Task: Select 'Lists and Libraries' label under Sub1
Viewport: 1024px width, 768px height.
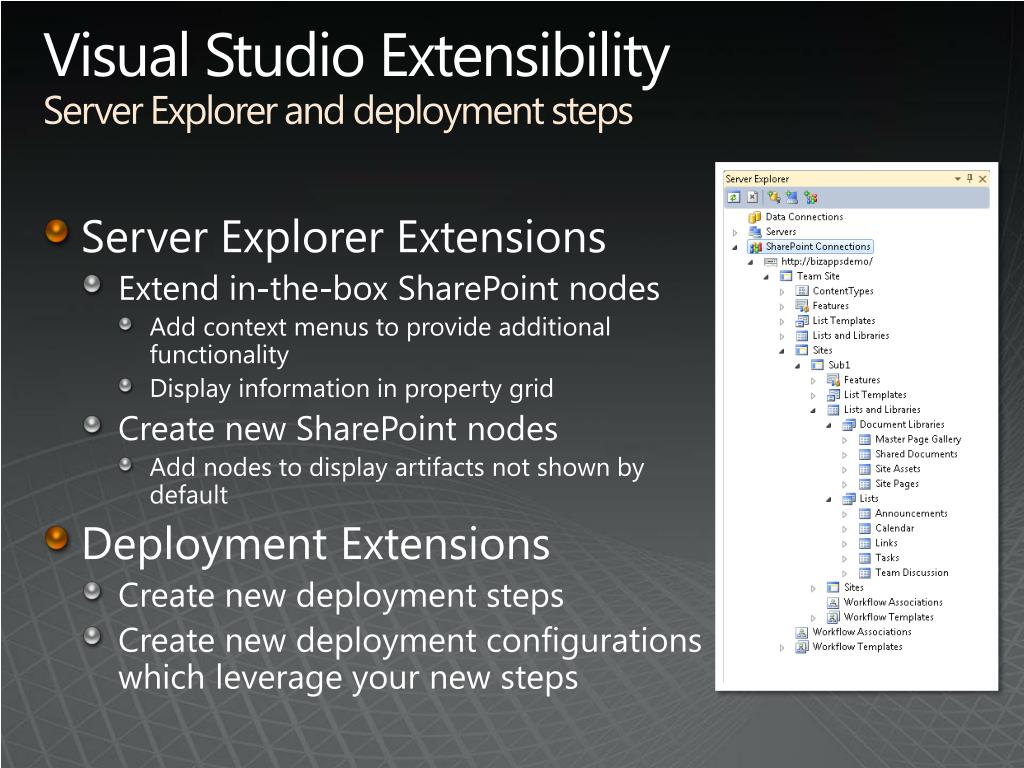Action: click(882, 409)
